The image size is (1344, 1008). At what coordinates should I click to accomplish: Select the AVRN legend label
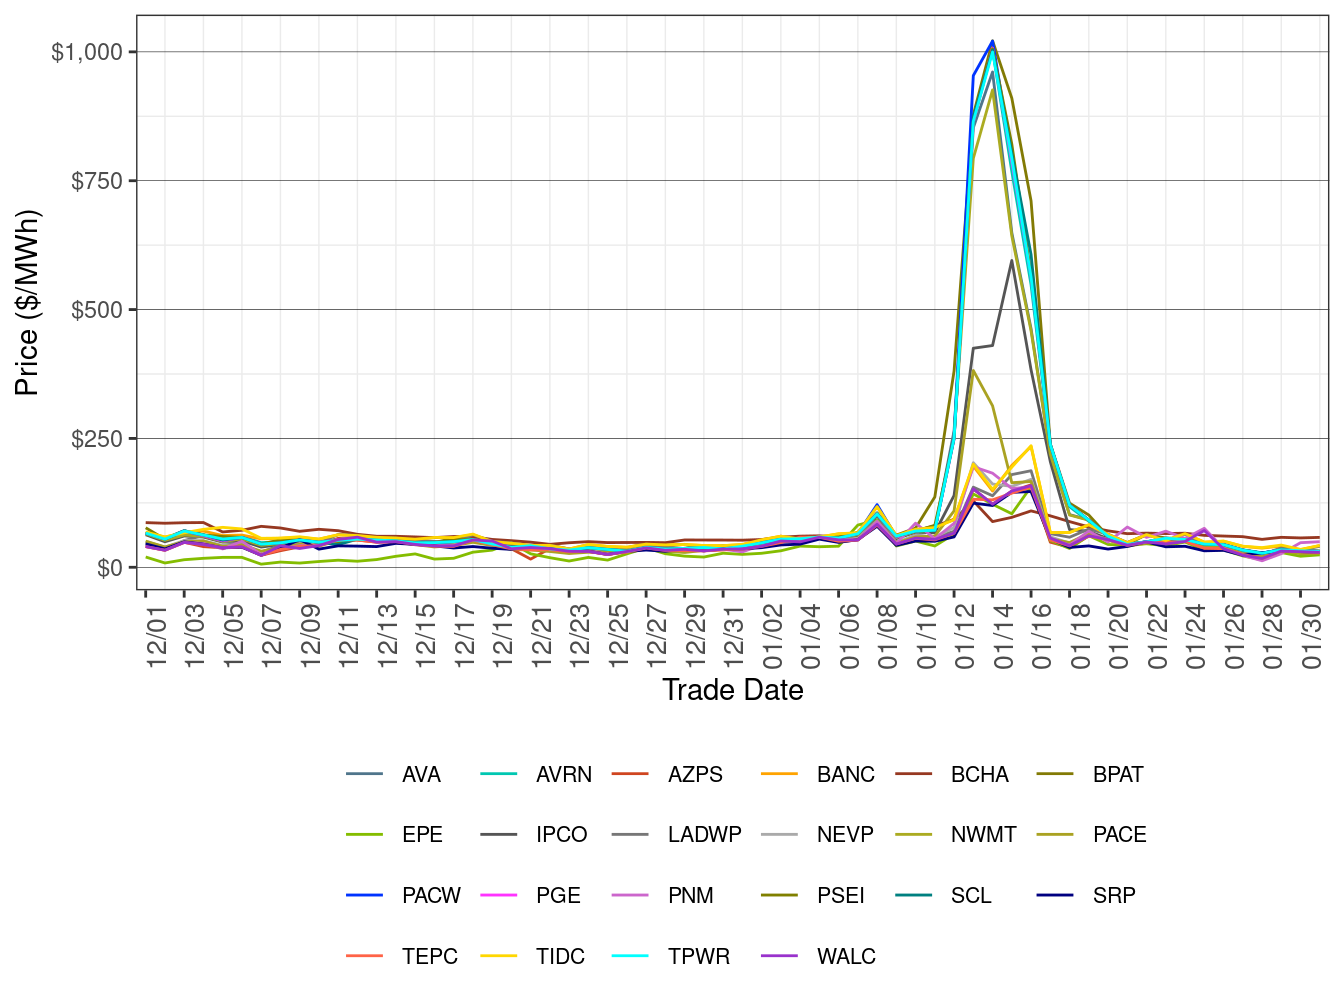coord(564,775)
